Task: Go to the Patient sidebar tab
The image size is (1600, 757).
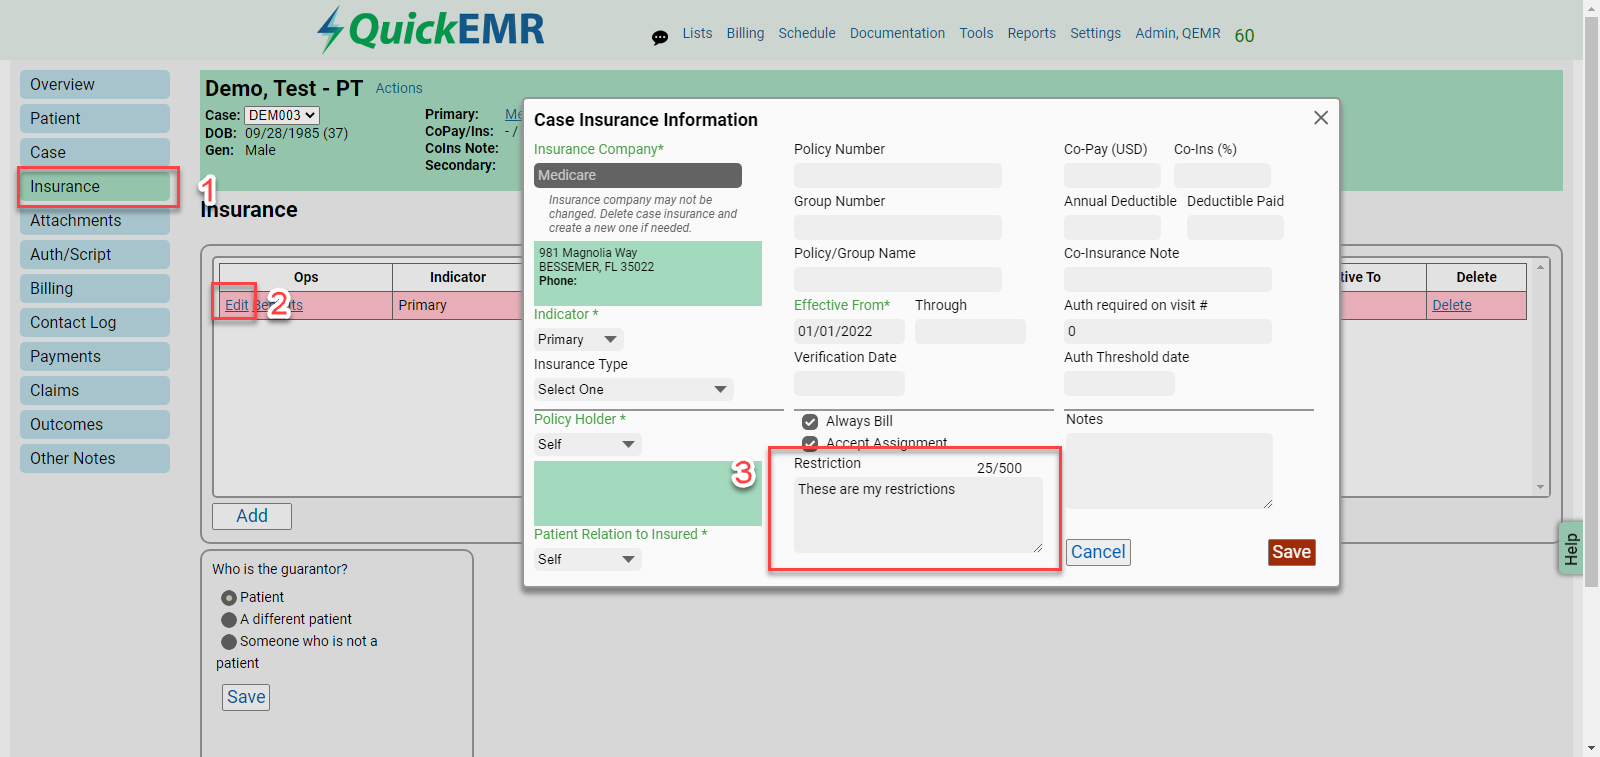Action: pyautogui.click(x=95, y=119)
